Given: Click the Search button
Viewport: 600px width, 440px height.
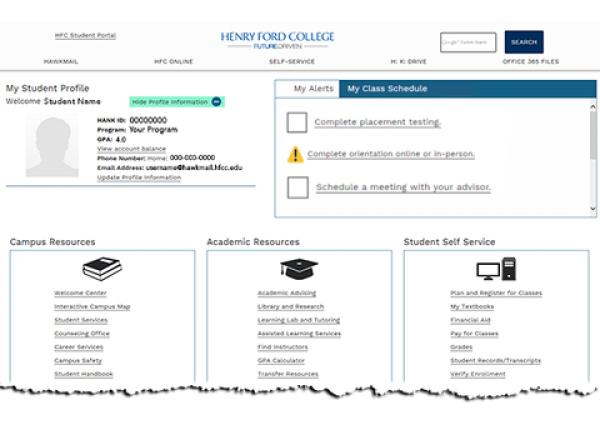Looking at the screenshot, I should tap(524, 42).
